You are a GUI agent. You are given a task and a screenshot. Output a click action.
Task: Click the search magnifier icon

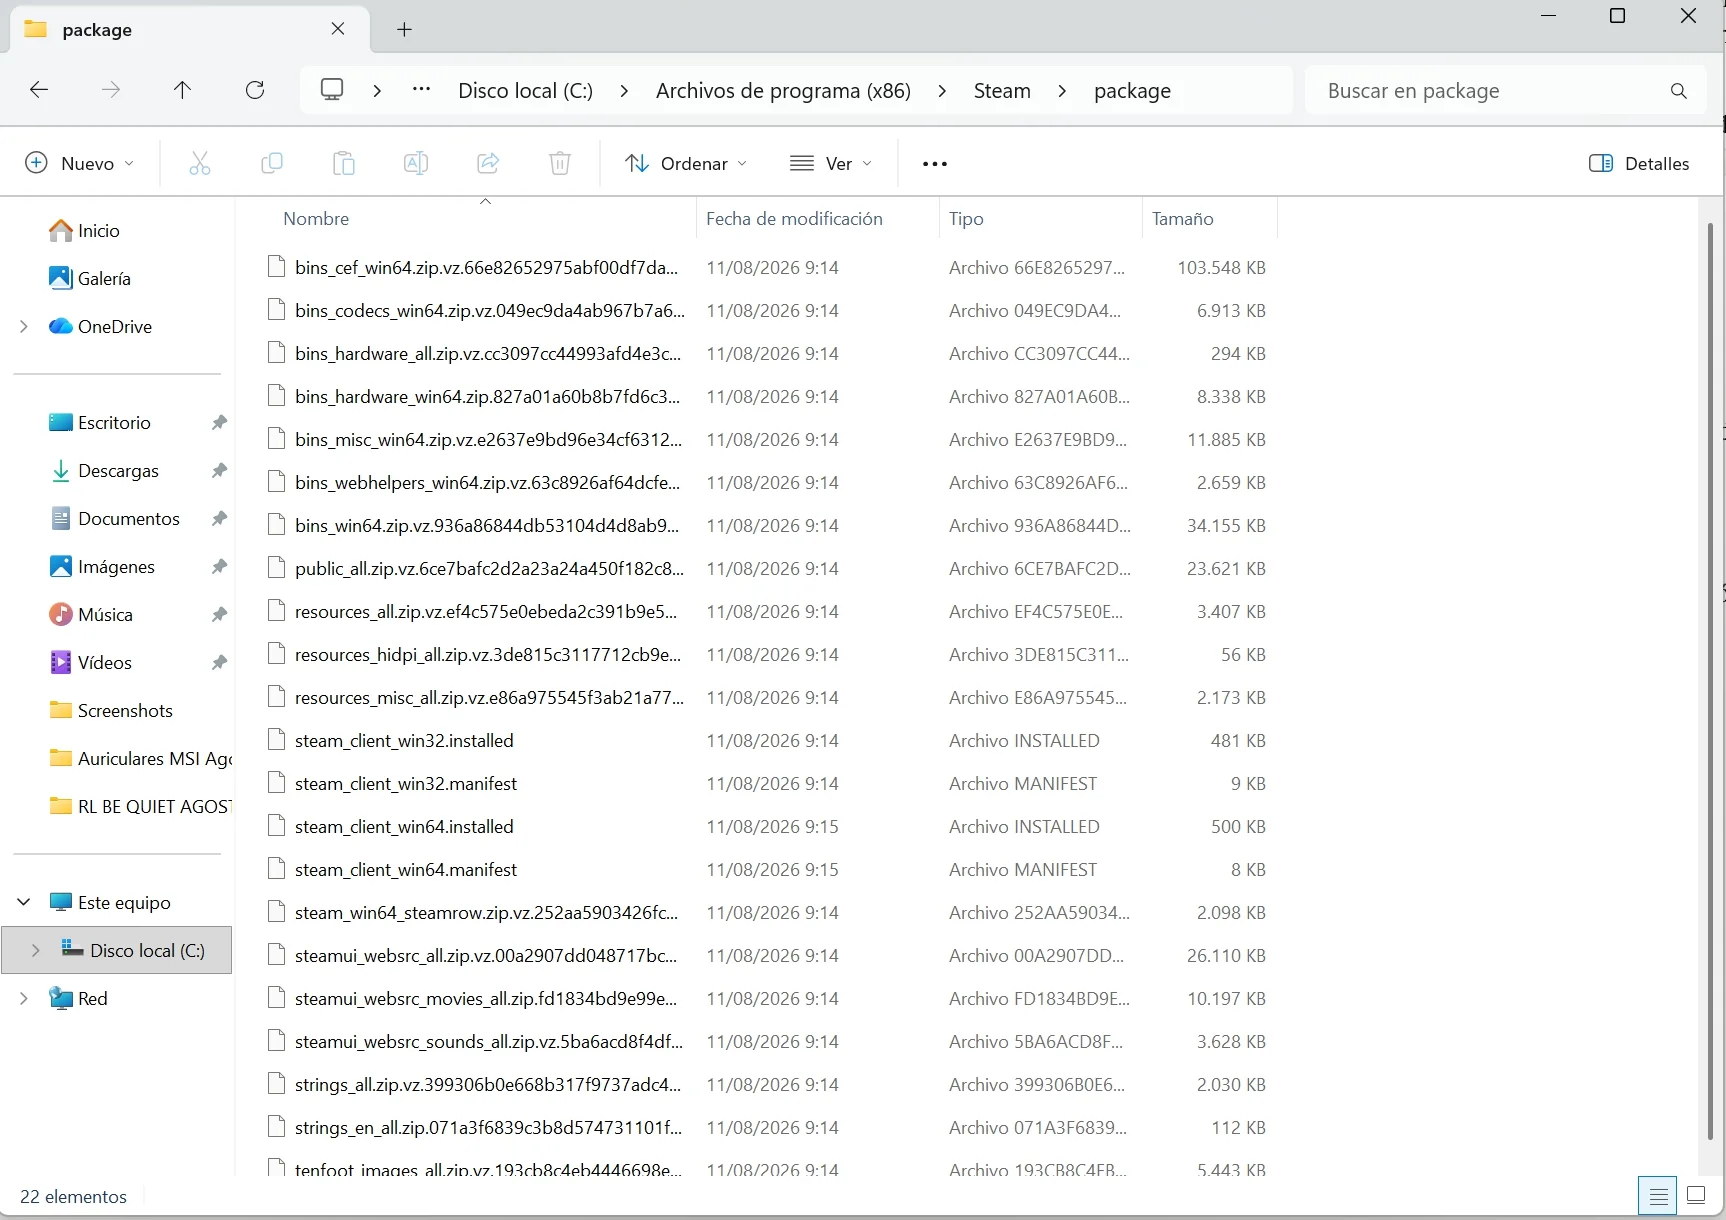pos(1679,91)
